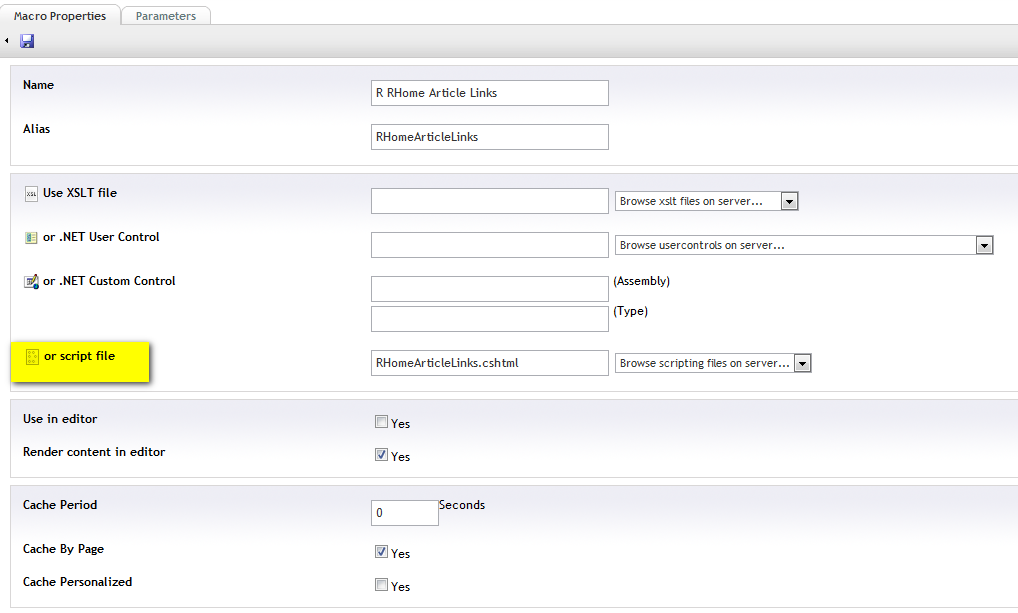Click the .NET Custom Control icon
Viewport: 1018px width, 613px height.
[x=31, y=282]
